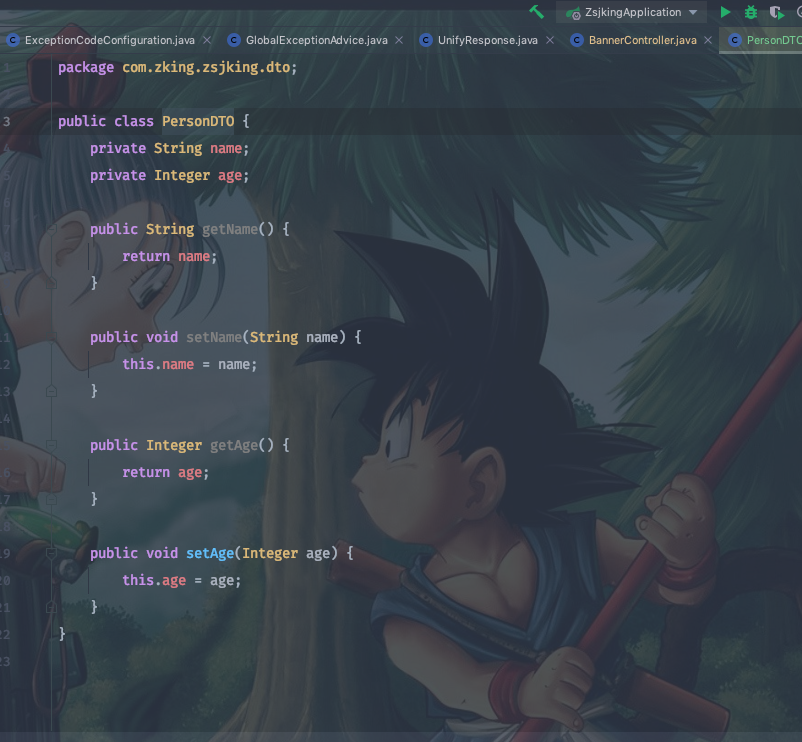Collapse the setAge method fold marker
The height and width of the screenshot is (742, 802).
tap(51, 553)
